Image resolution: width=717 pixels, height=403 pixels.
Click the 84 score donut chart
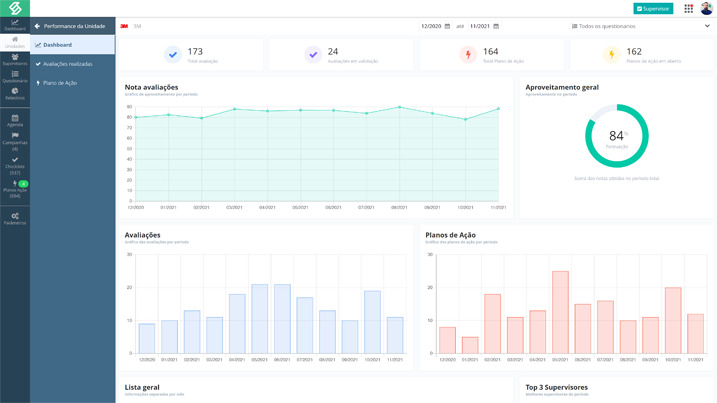(617, 136)
